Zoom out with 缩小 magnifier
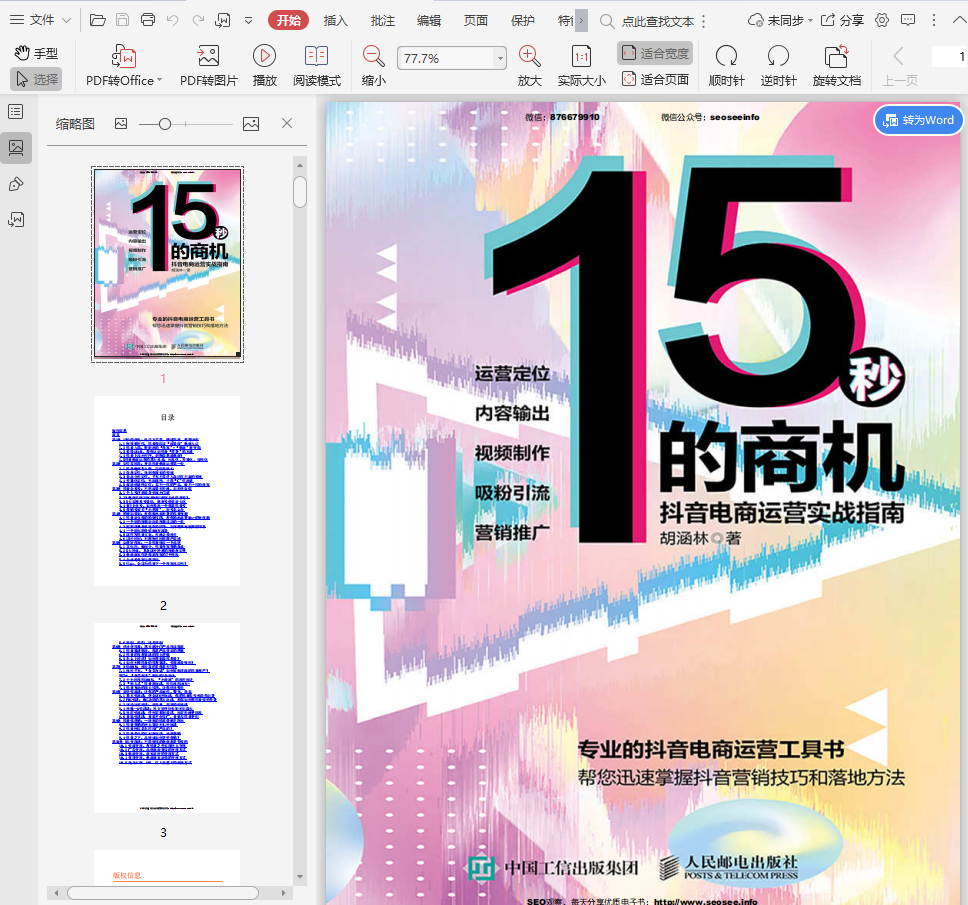Viewport: 968px width, 905px height. tap(374, 57)
